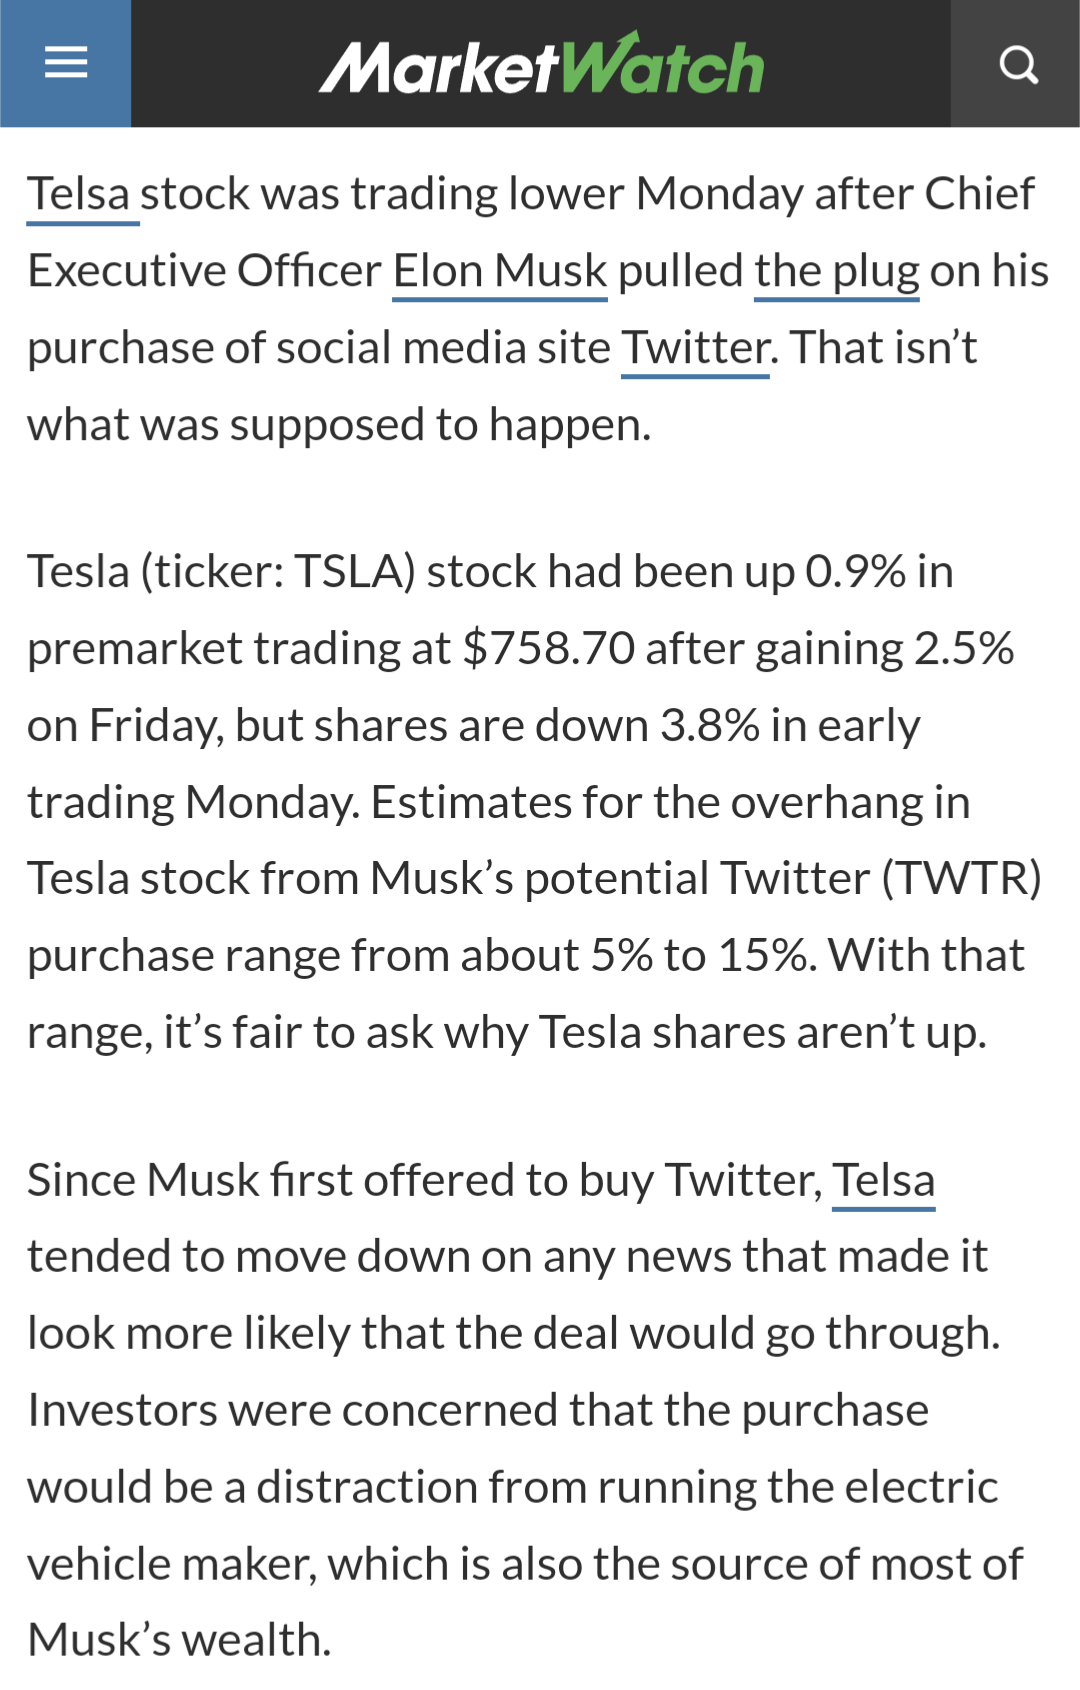Image resolution: width=1080 pixels, height=1690 pixels.
Task: Follow the Elon Musk link
Action: point(500,271)
